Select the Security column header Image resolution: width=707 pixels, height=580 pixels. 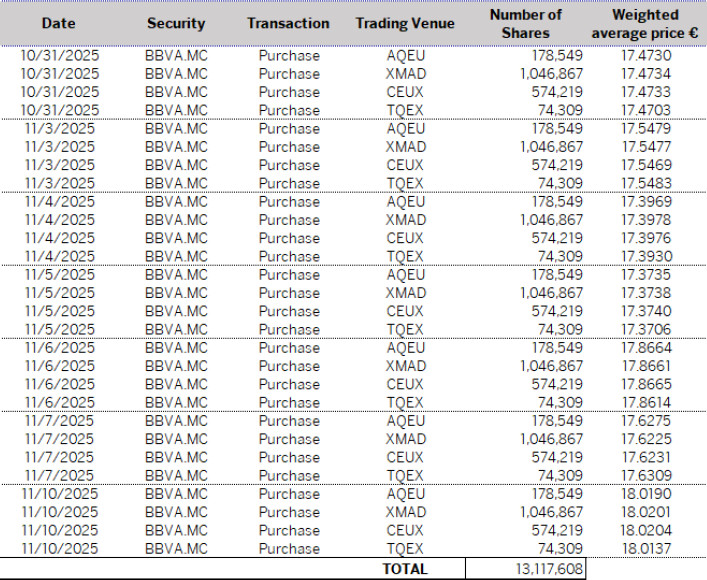175,23
